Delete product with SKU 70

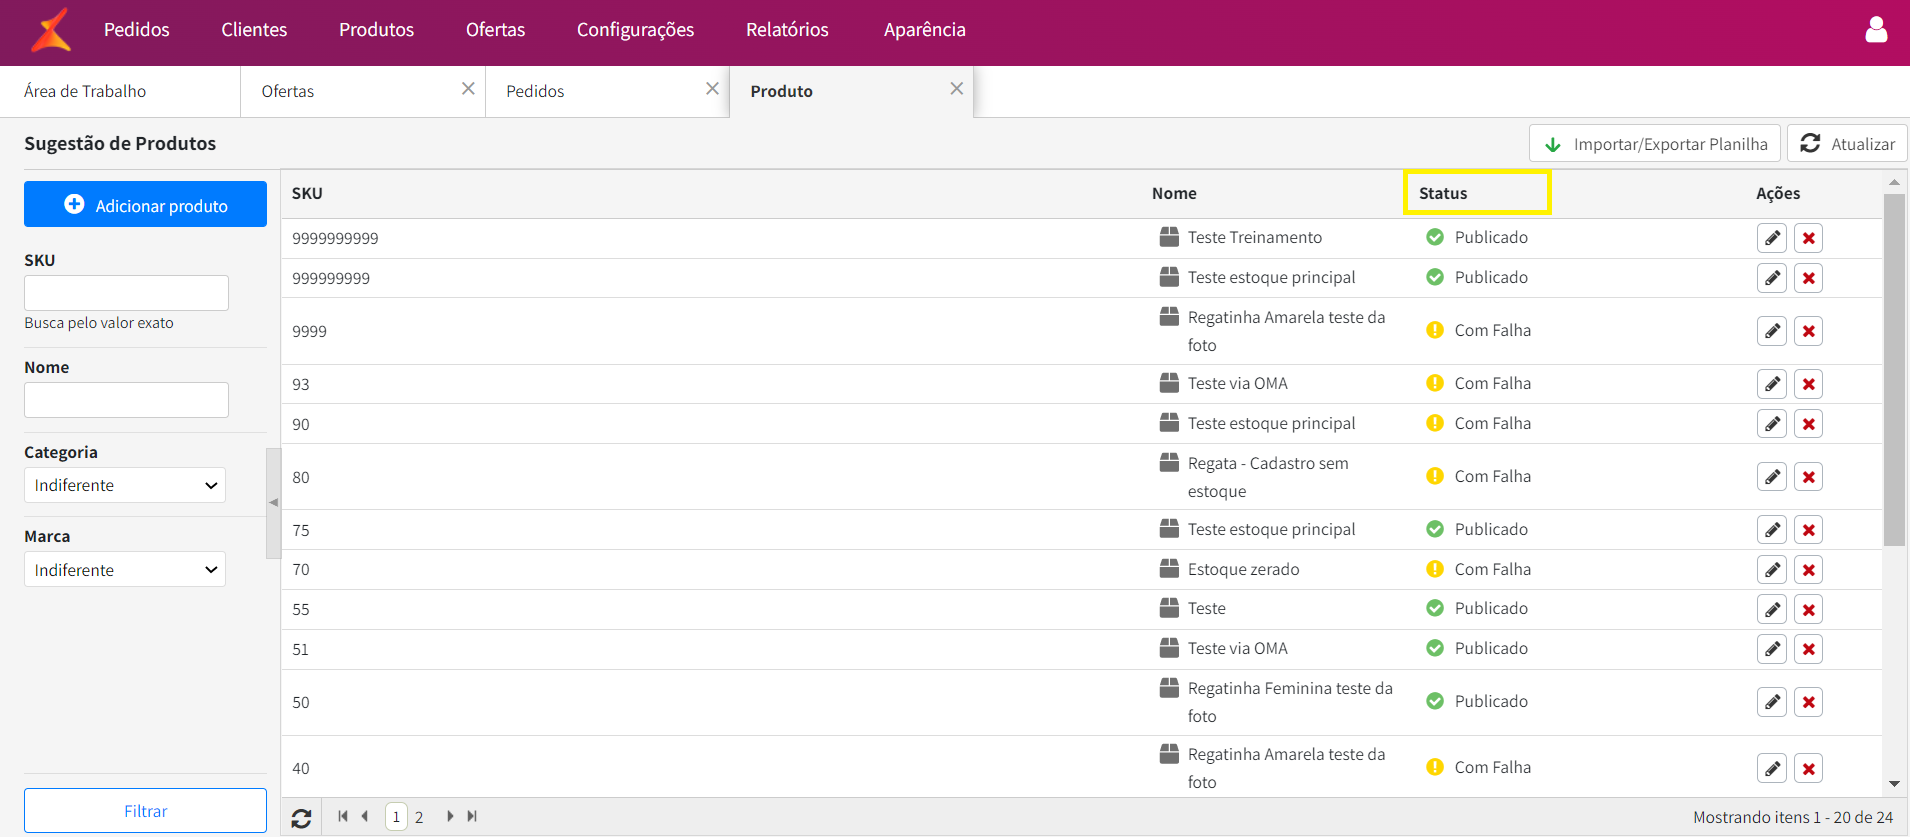[x=1808, y=570]
